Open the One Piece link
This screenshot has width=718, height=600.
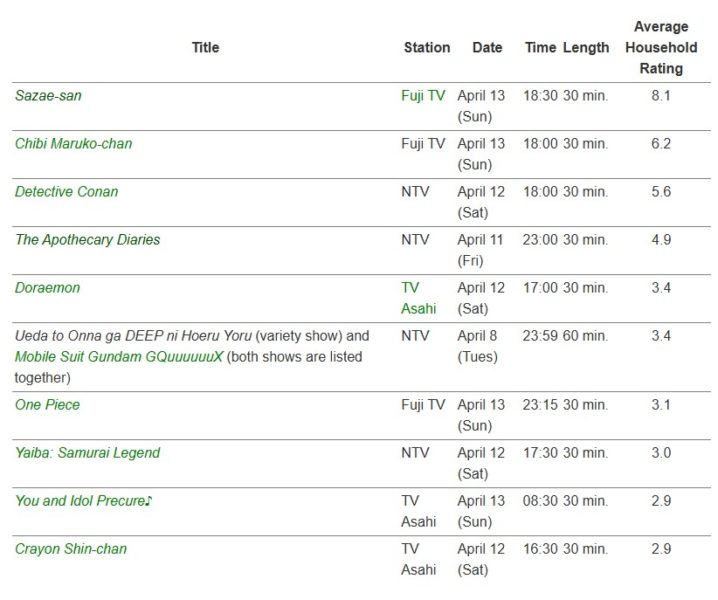coord(47,405)
